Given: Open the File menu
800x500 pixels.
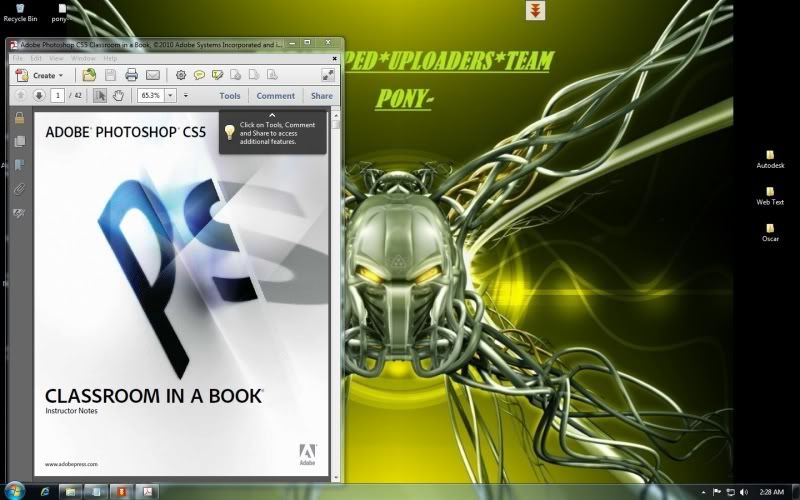Looking at the screenshot, I should (18, 59).
